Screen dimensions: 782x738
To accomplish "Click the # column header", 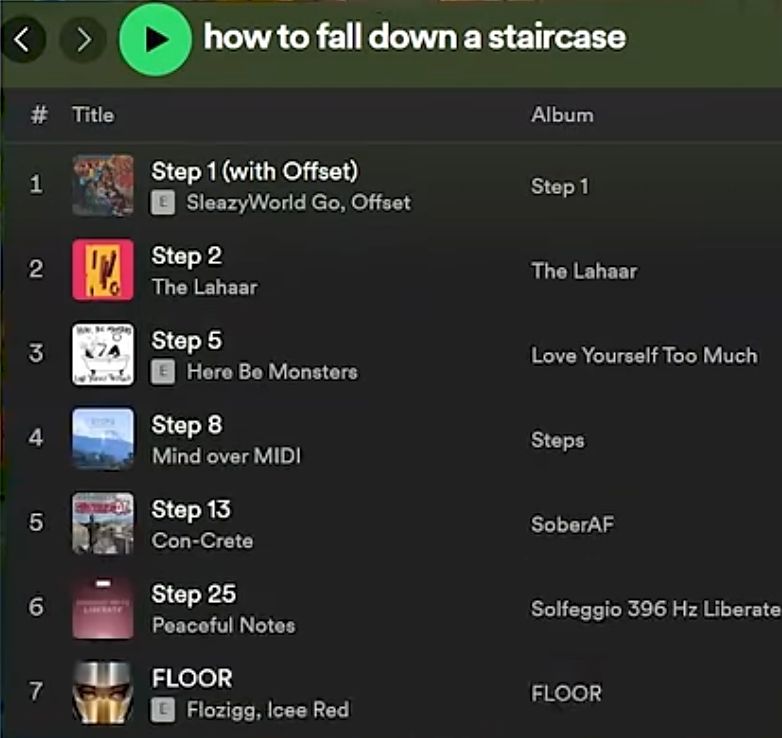I will click(x=39, y=115).
